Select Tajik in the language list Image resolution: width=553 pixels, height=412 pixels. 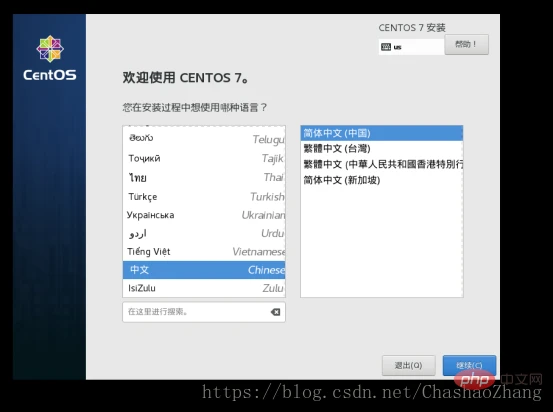tap(204, 158)
